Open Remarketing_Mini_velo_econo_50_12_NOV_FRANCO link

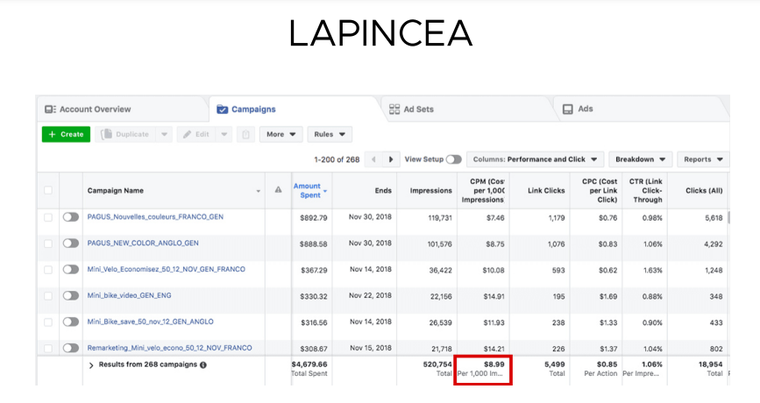click(x=170, y=348)
